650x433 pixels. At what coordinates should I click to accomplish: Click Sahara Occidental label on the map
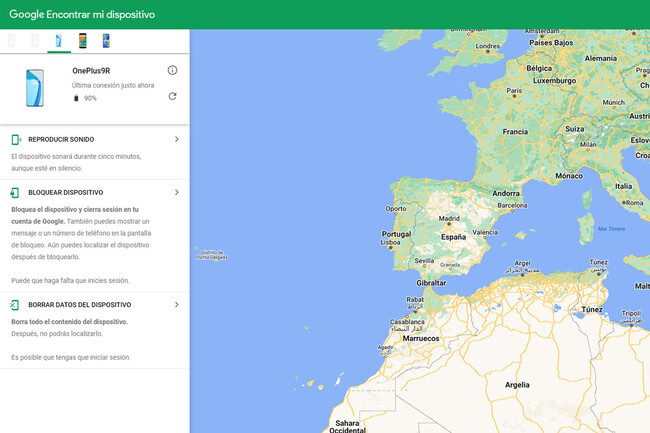[347, 426]
